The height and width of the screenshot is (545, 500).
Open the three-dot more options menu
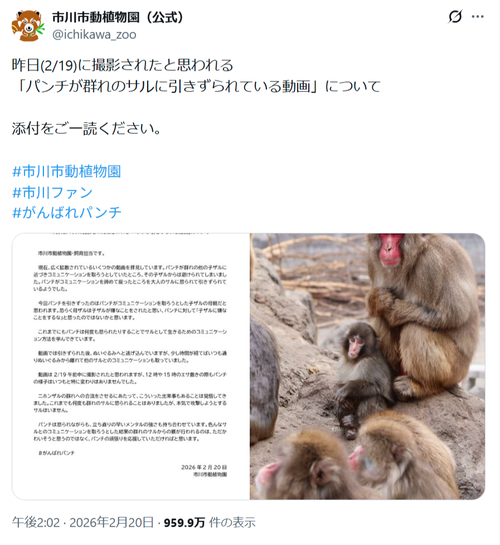pyautogui.click(x=478, y=16)
